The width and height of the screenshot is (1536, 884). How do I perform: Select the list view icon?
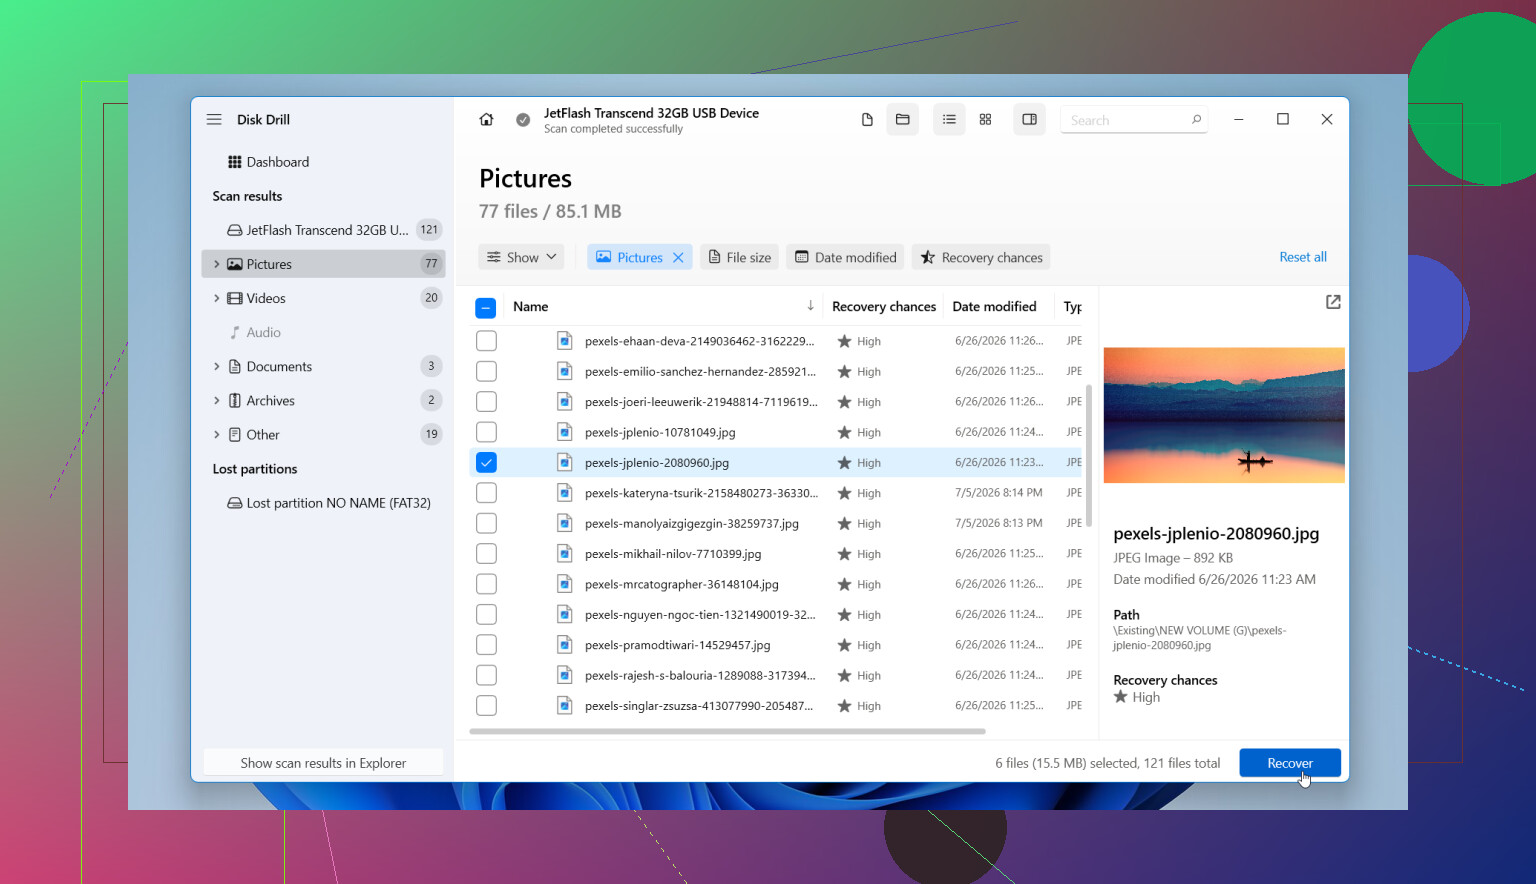tap(949, 119)
